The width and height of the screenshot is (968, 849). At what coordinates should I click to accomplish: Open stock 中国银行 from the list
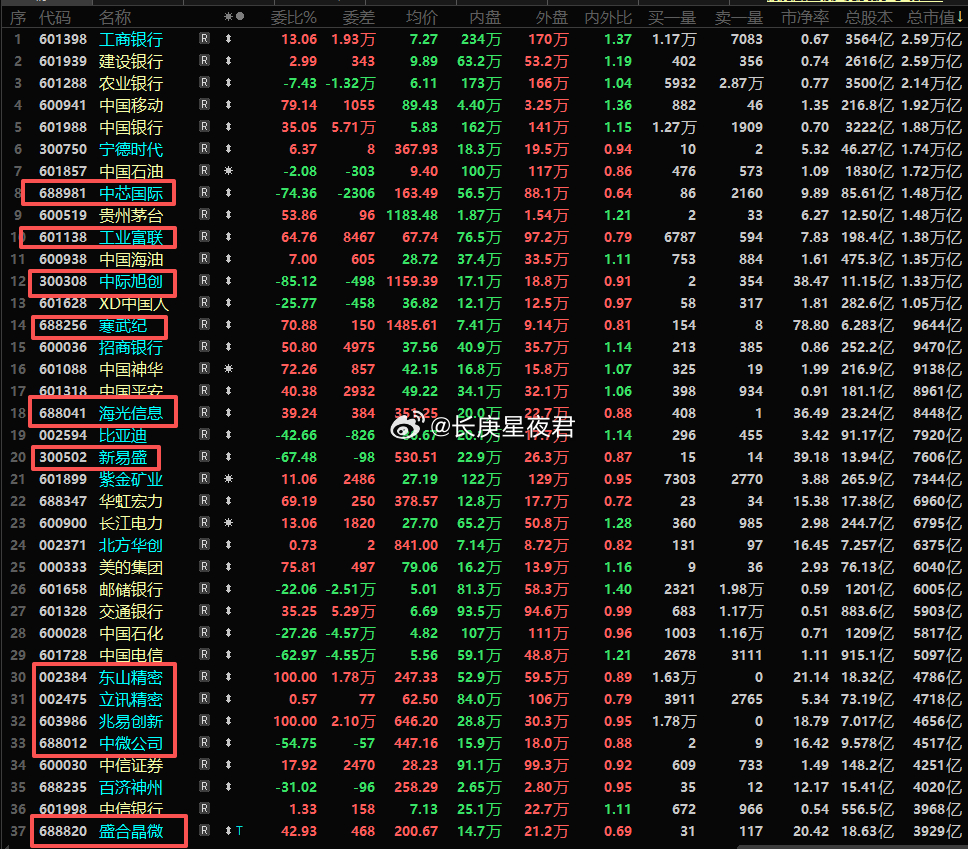pyautogui.click(x=131, y=127)
